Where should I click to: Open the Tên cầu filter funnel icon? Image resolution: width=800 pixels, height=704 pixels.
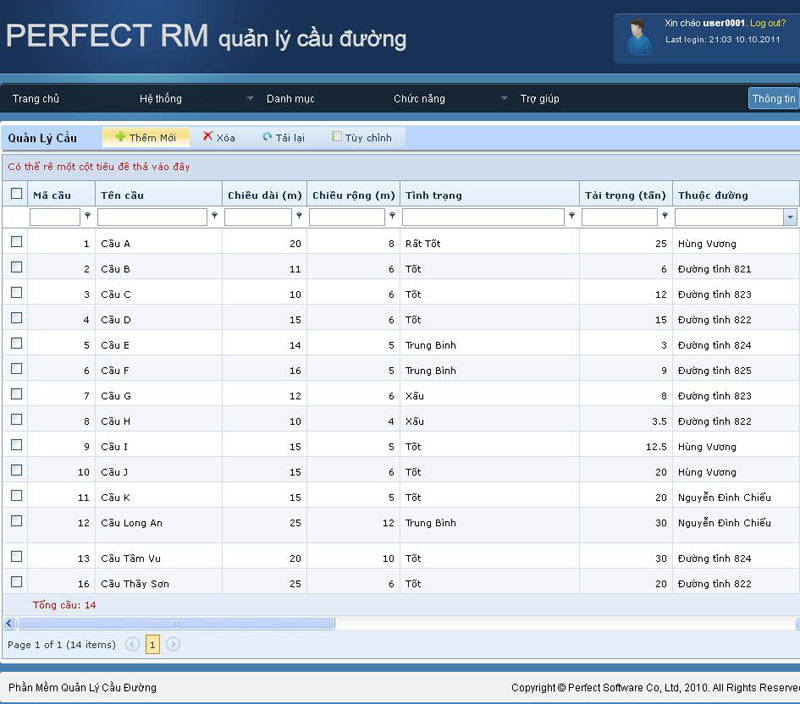tap(215, 216)
